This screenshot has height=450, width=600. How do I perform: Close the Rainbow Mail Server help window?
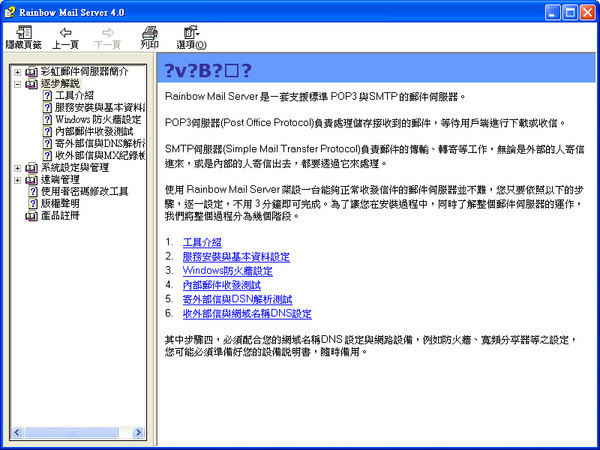[587, 13]
